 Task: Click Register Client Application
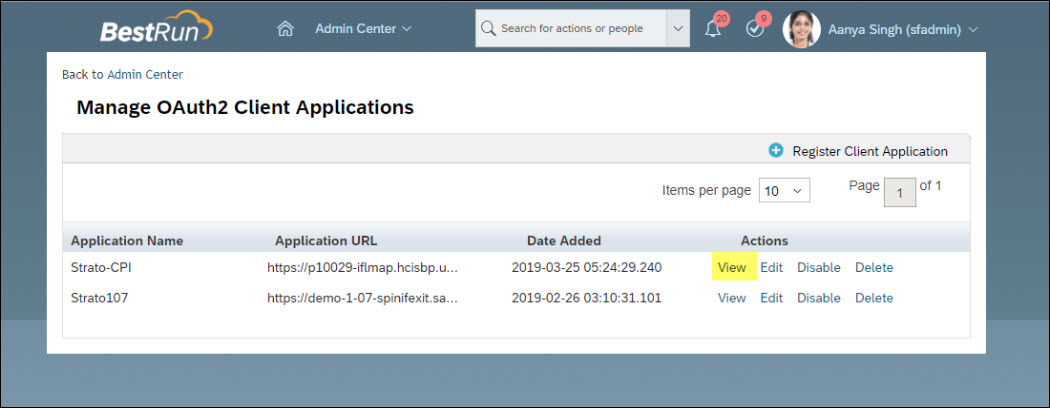[x=869, y=151]
